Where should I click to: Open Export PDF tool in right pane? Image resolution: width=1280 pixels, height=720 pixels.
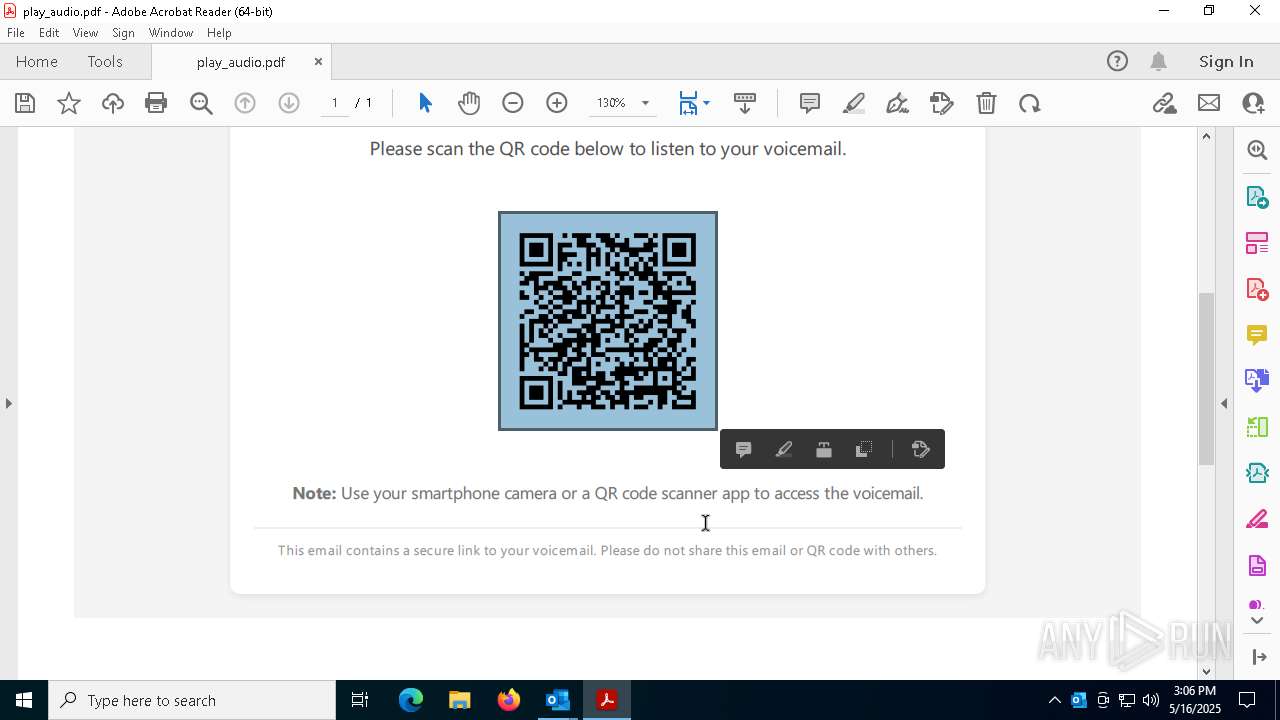(x=1257, y=196)
